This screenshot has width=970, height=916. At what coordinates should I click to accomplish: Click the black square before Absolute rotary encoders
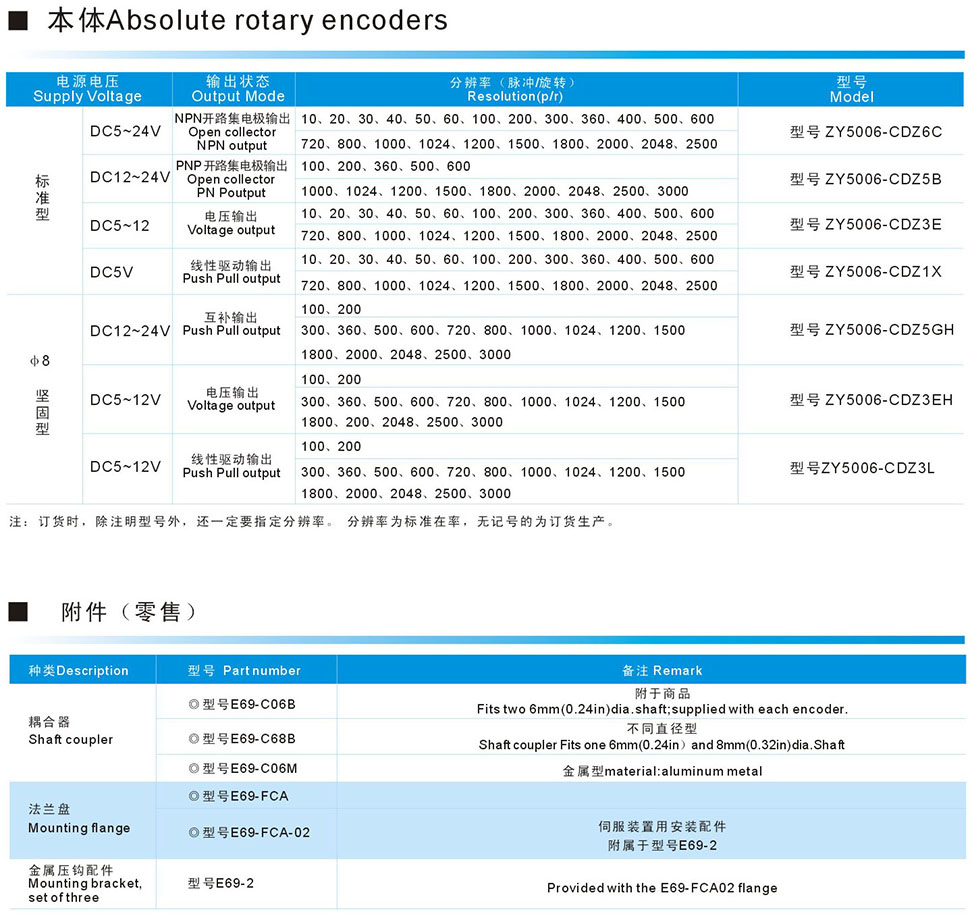17,21
